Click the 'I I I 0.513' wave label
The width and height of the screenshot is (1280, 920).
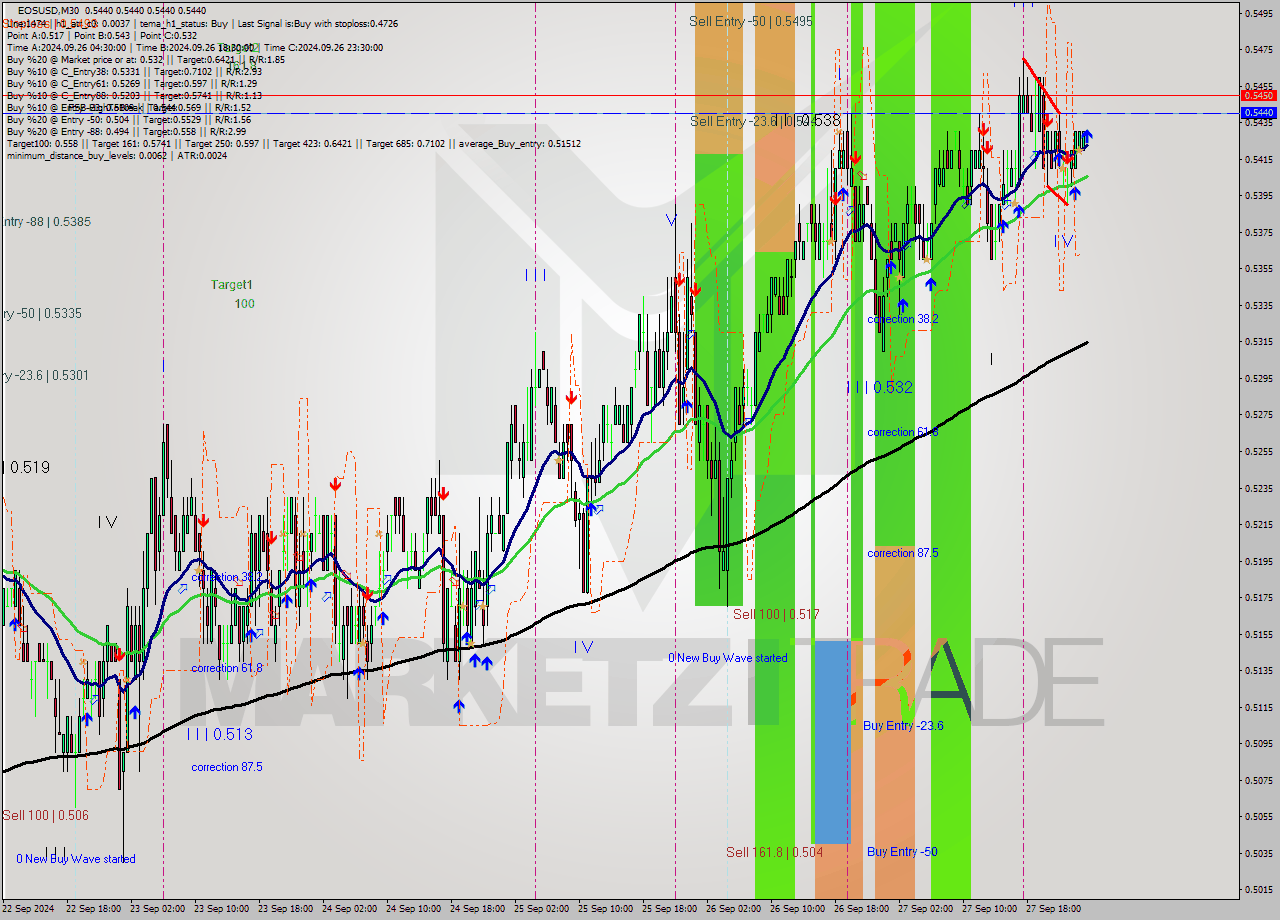219,734
